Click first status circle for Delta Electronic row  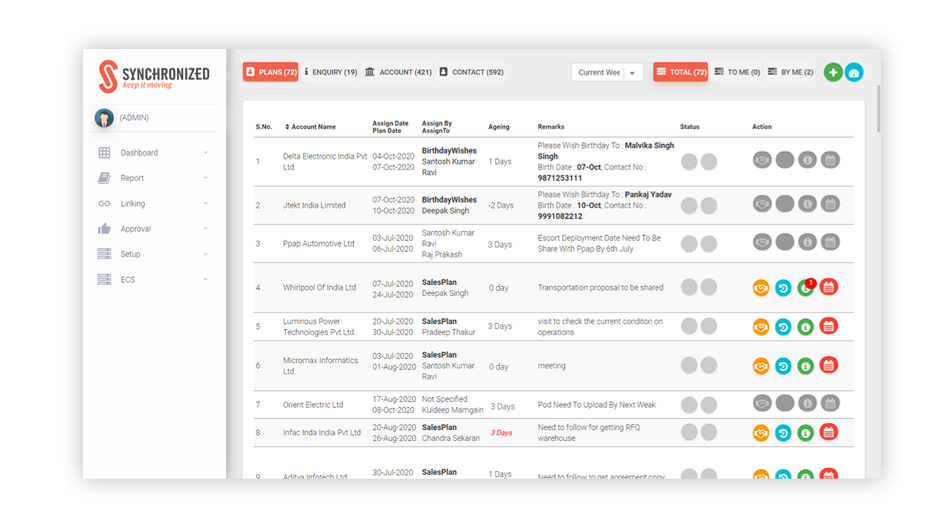(689, 162)
